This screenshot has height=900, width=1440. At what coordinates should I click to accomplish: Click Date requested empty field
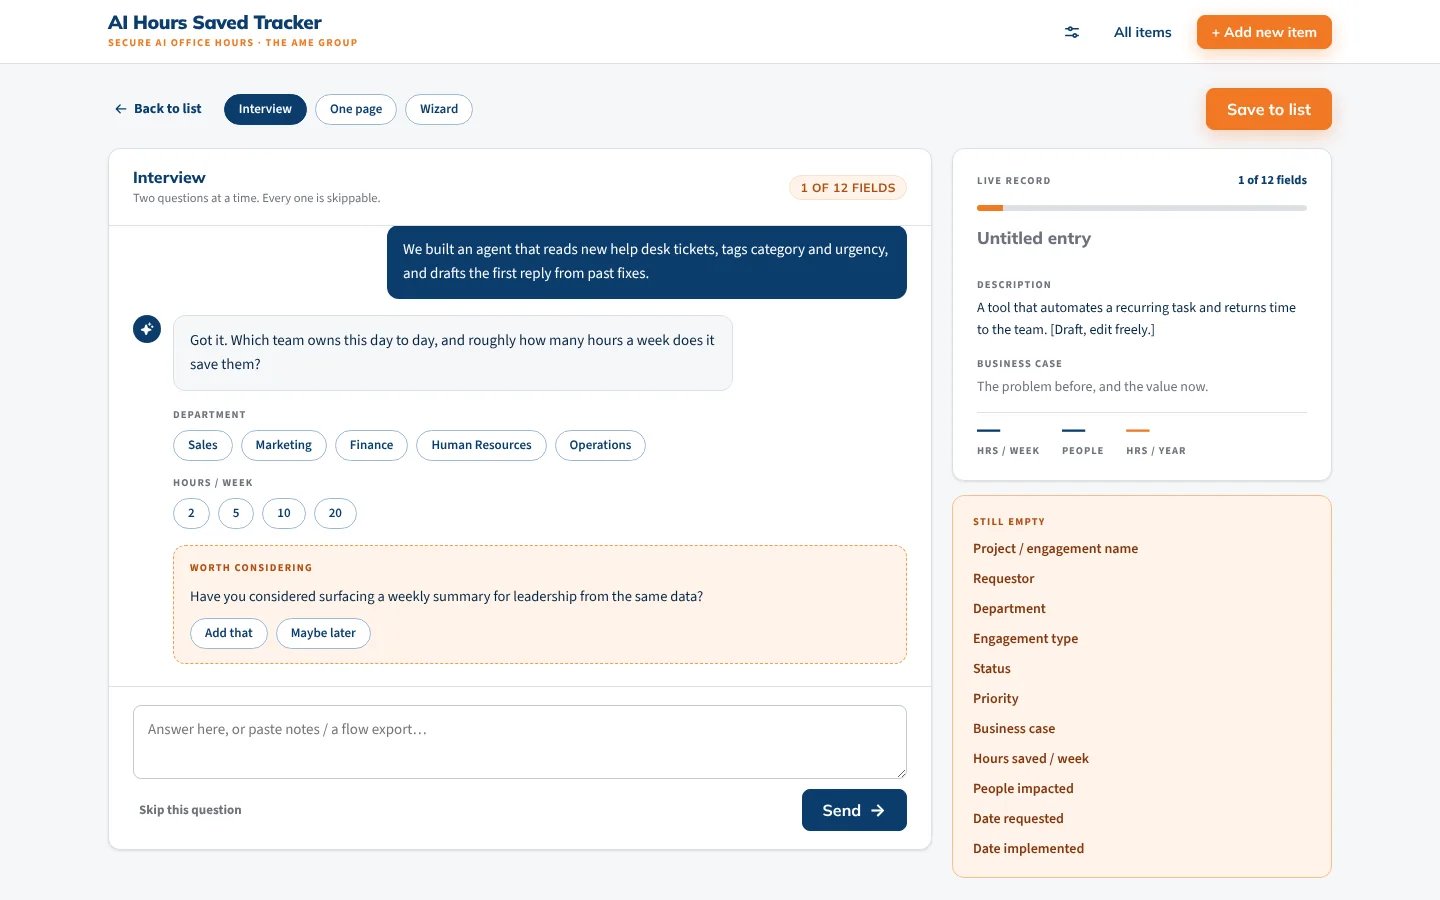1018,819
